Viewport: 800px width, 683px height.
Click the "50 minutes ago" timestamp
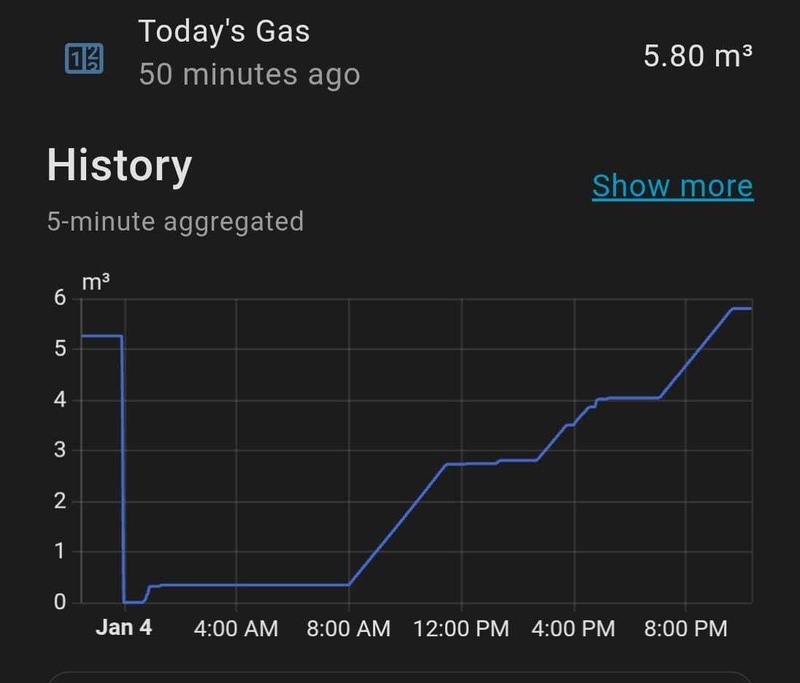(249, 74)
